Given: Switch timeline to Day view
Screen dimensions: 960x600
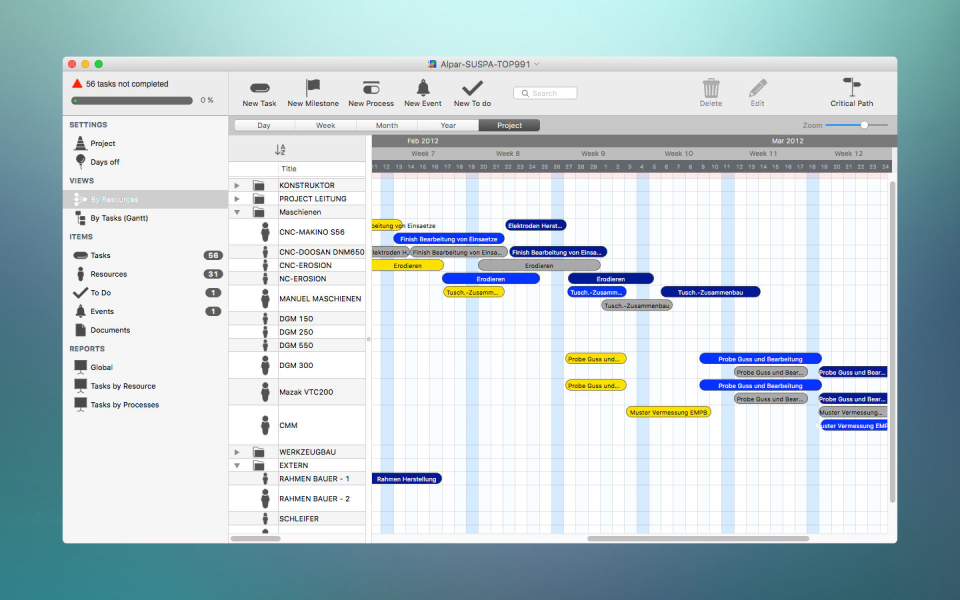Looking at the screenshot, I should pyautogui.click(x=264, y=125).
